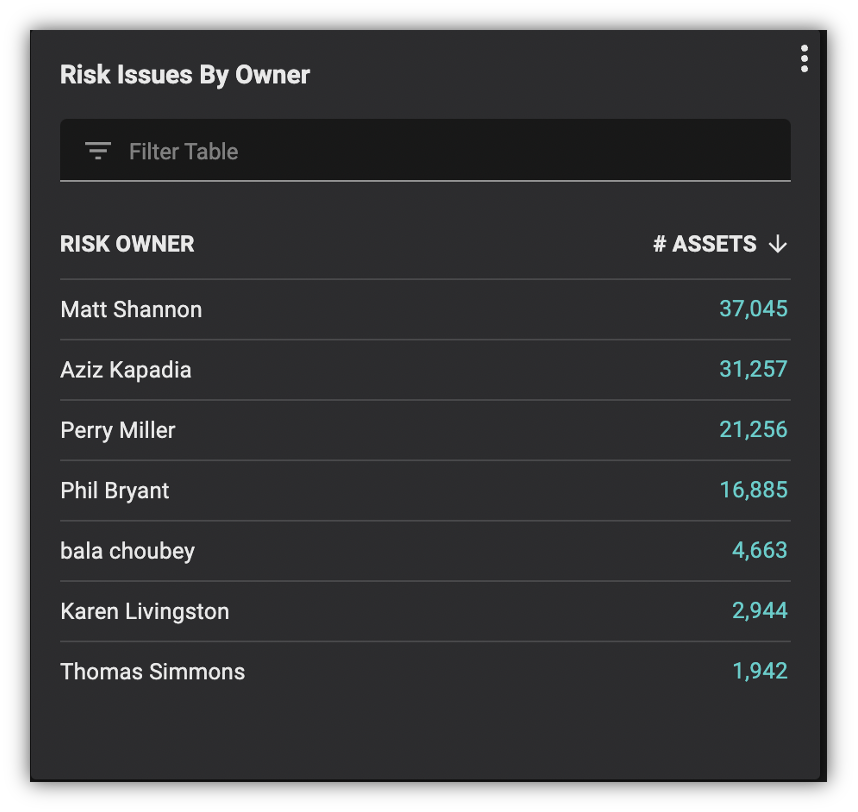The width and height of the screenshot is (858, 812).
Task: Sort by the # Assets column header
Action: click(705, 244)
